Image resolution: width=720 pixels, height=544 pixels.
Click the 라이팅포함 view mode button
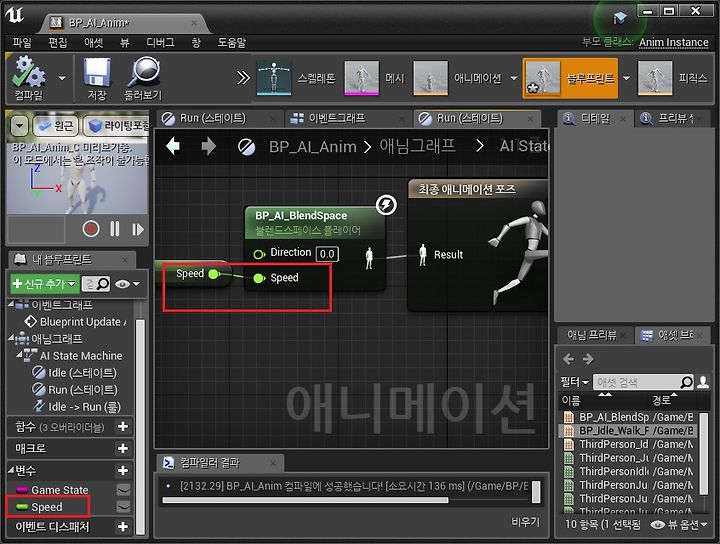117,126
